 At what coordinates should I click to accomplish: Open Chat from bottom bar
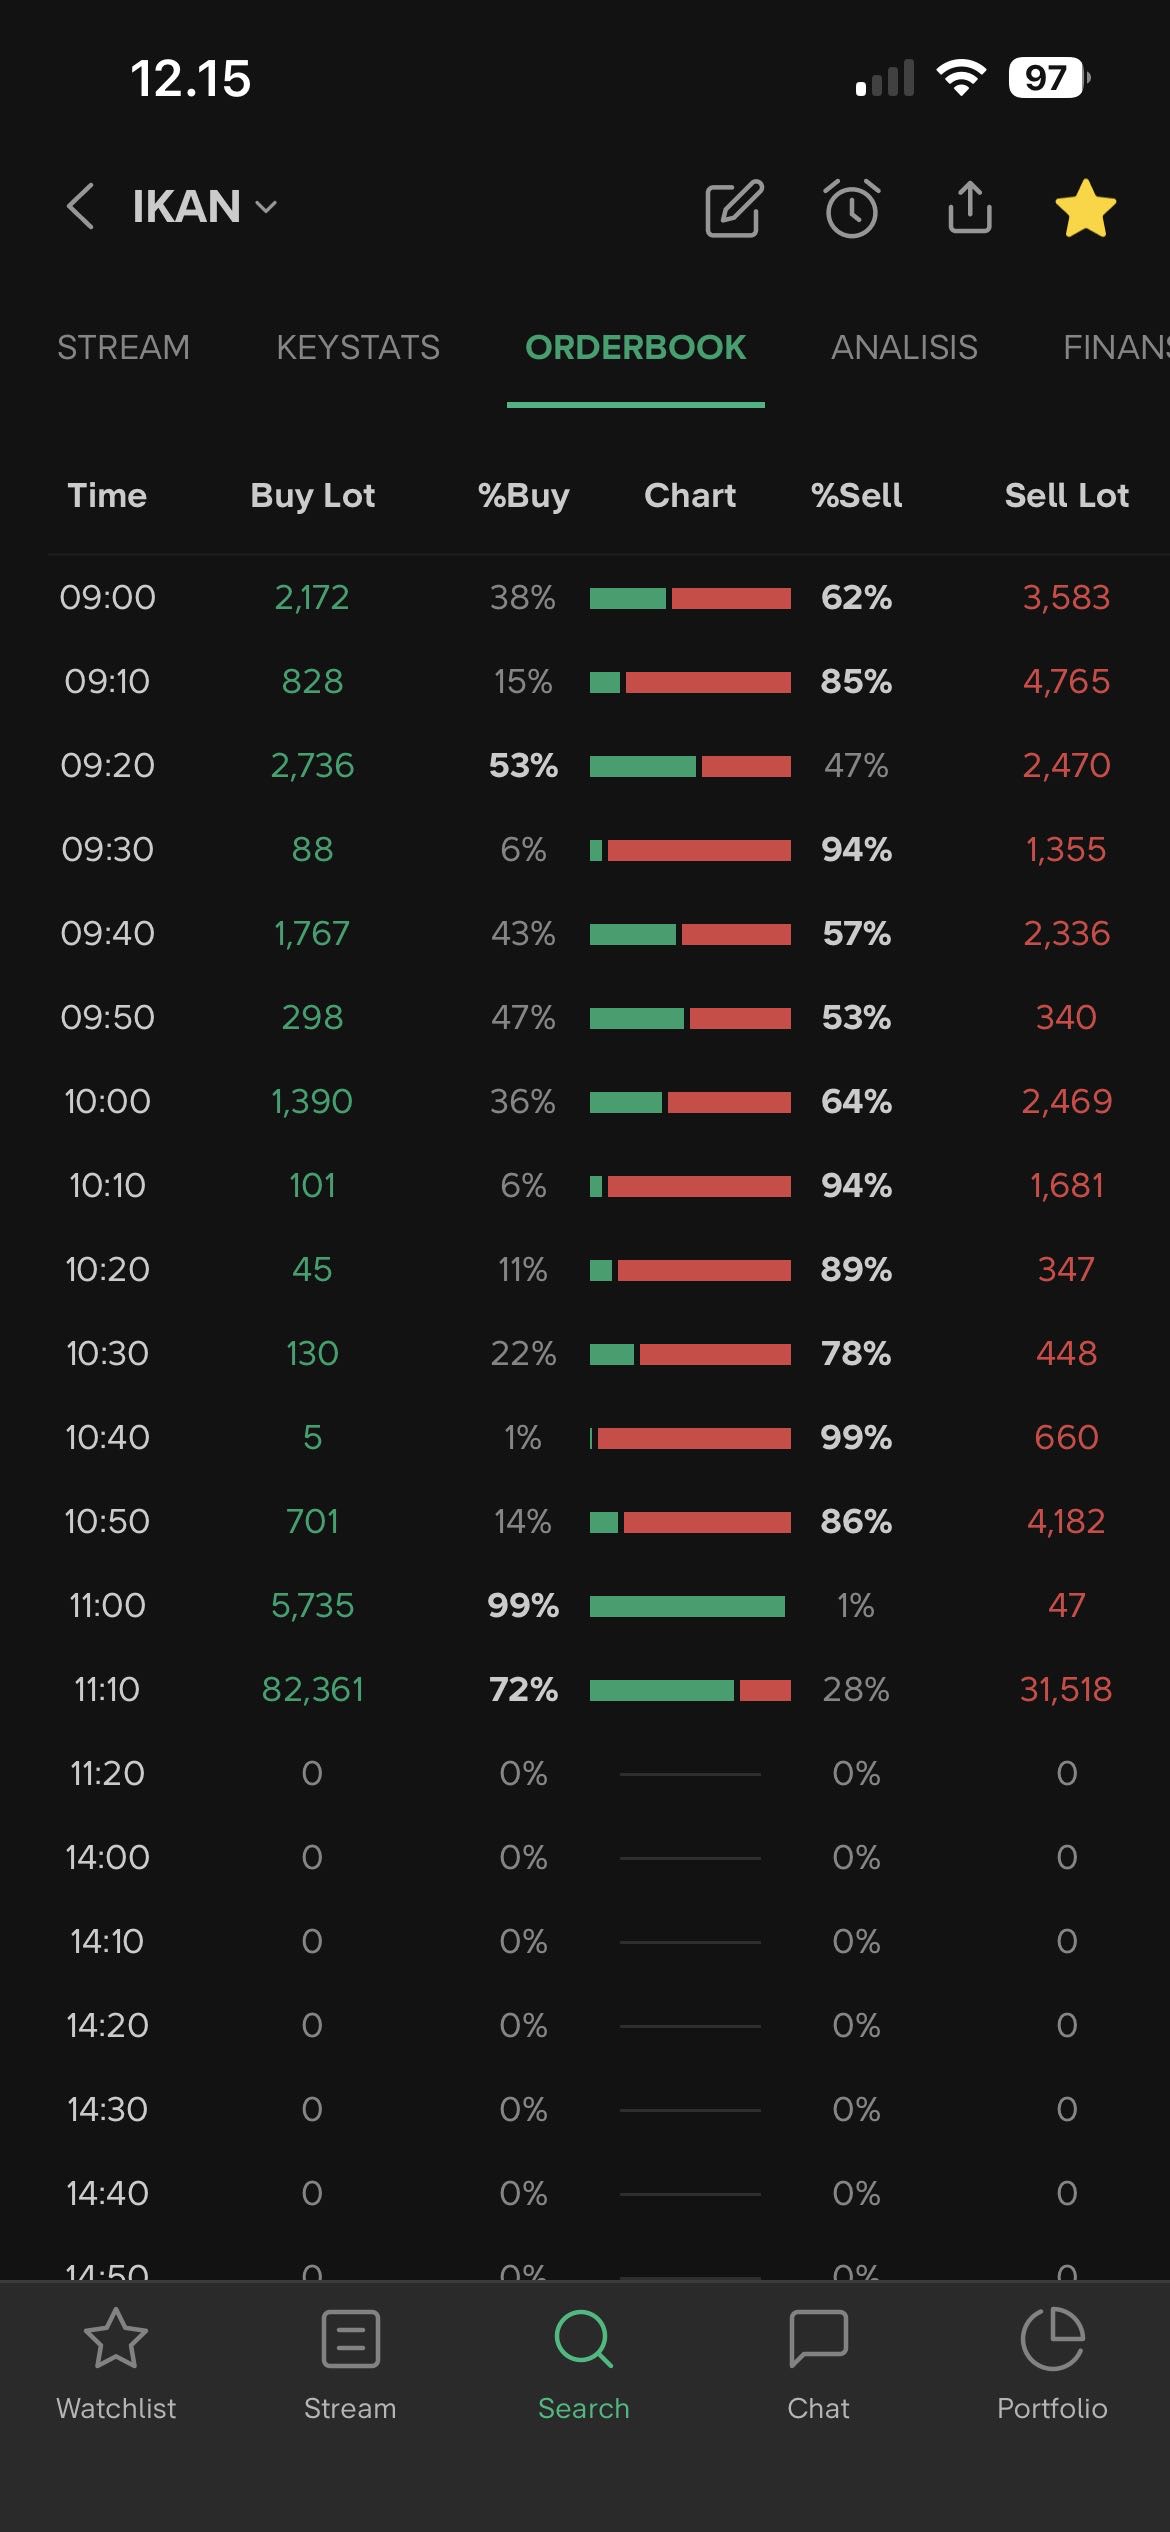pos(818,2364)
